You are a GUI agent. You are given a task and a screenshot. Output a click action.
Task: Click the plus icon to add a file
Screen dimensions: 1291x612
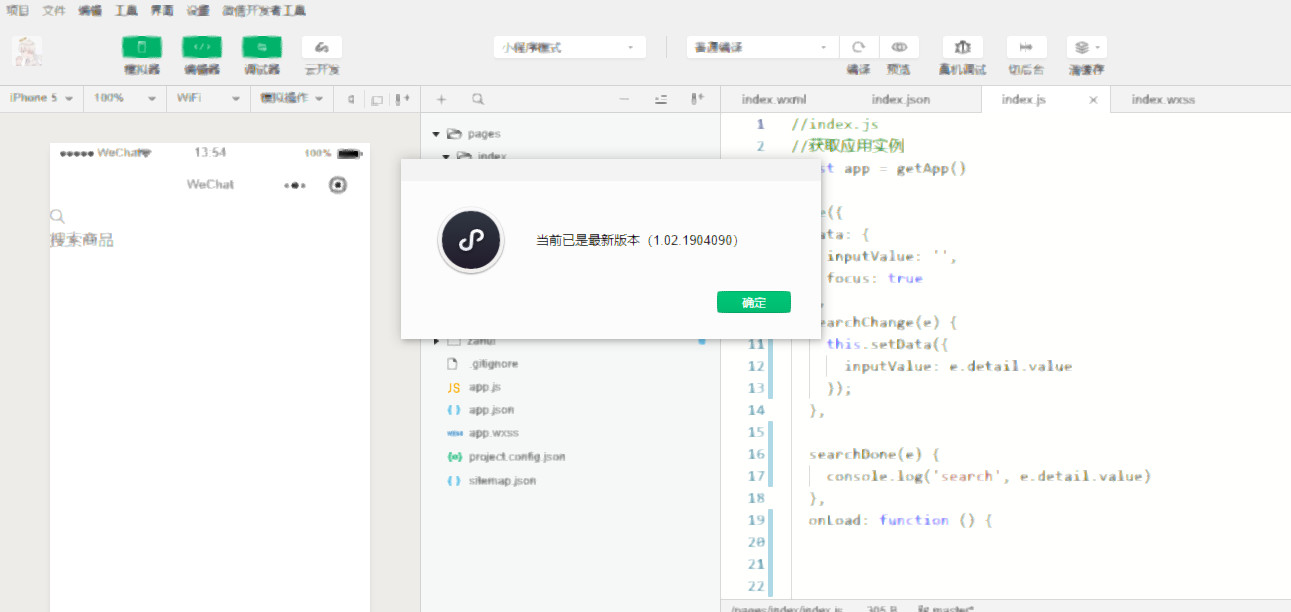442,99
